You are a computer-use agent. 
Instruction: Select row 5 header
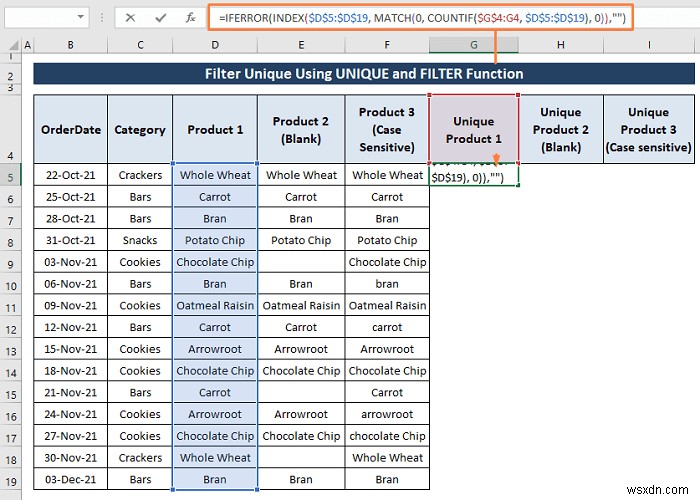[x=11, y=177]
